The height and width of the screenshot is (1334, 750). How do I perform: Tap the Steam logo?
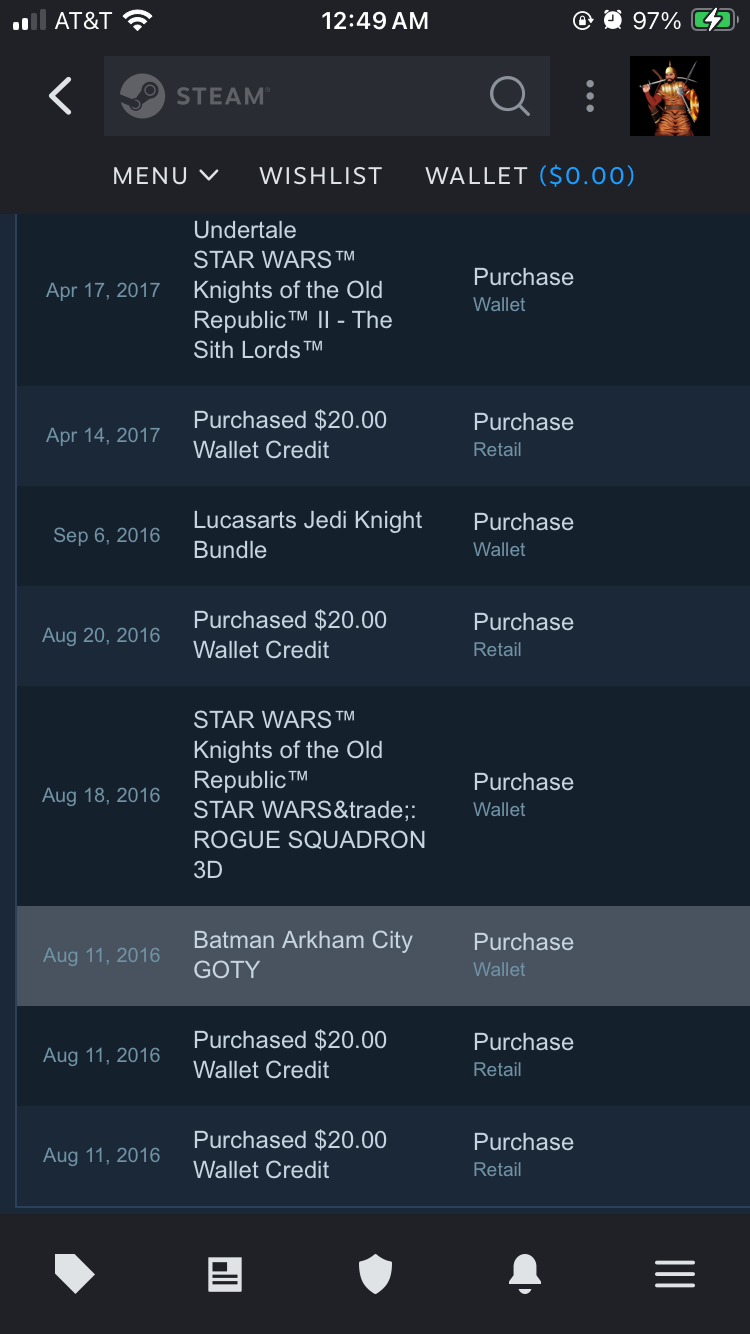click(x=142, y=96)
